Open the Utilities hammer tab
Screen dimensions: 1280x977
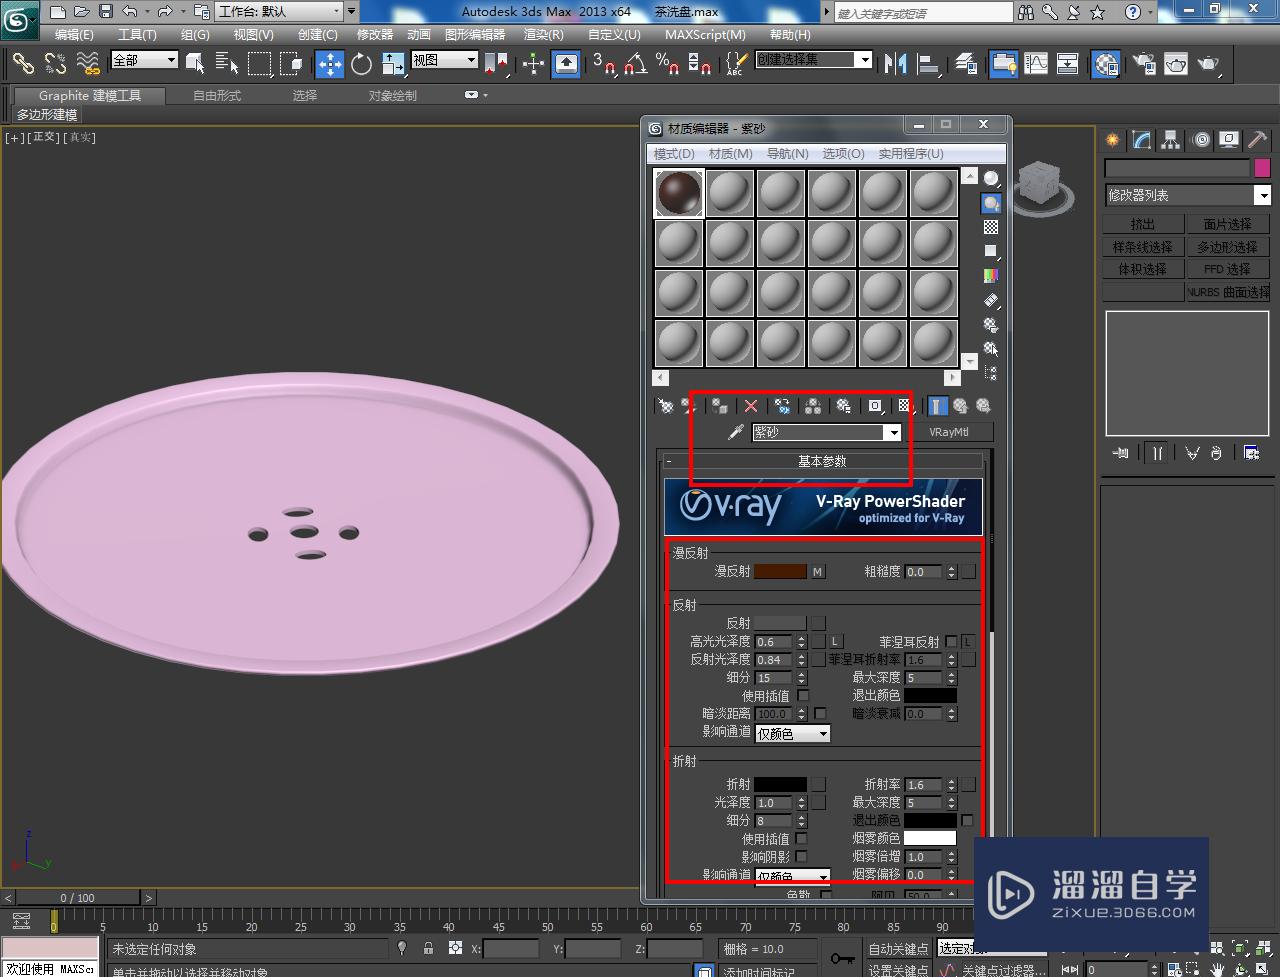point(1257,140)
